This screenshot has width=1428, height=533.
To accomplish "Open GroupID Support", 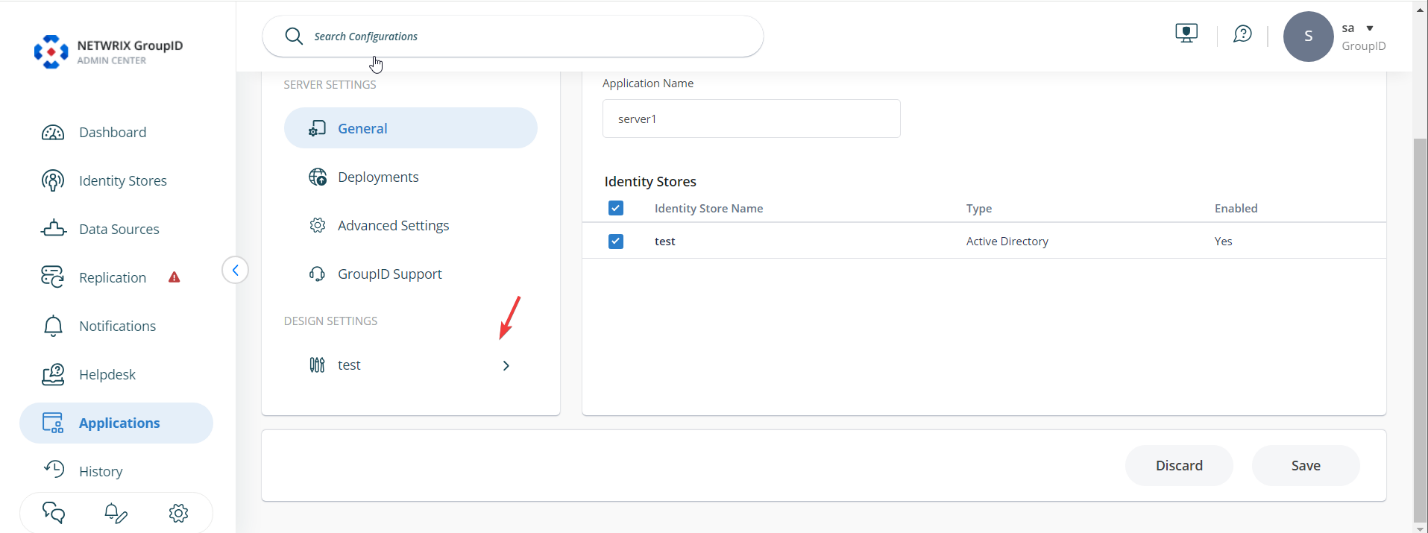I will (x=390, y=274).
